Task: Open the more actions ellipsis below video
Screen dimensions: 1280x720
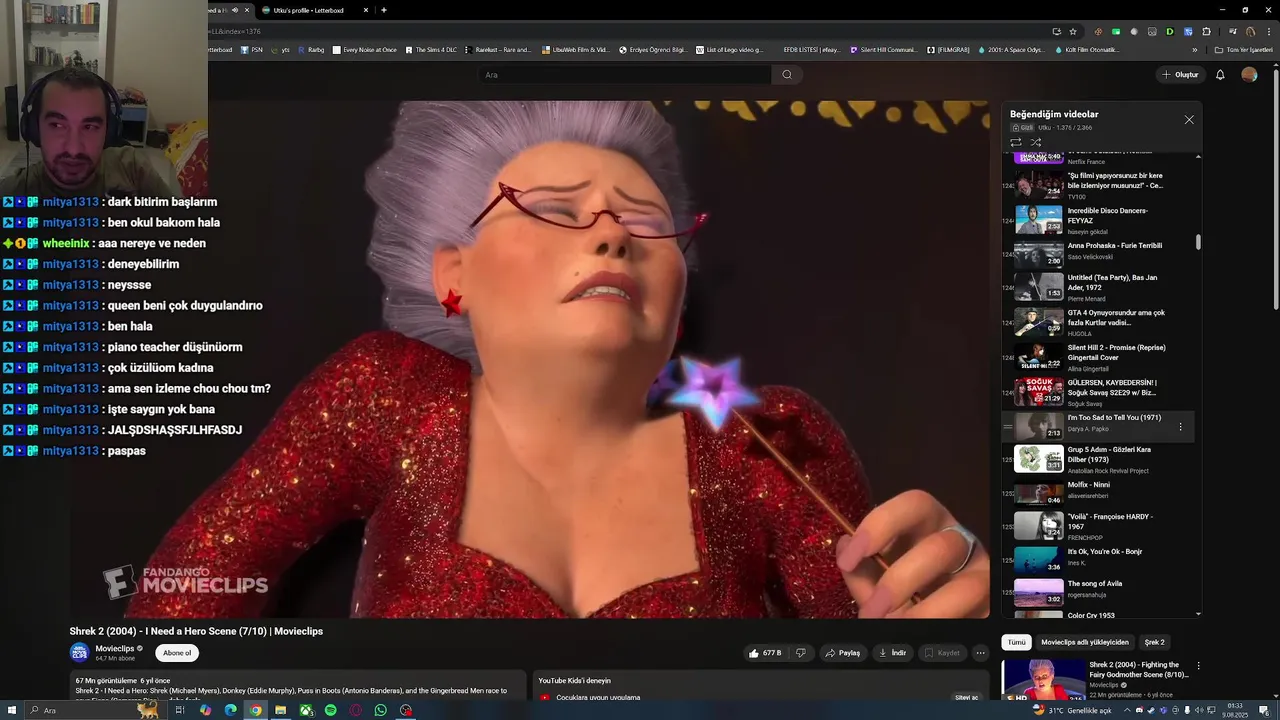Action: (980, 653)
